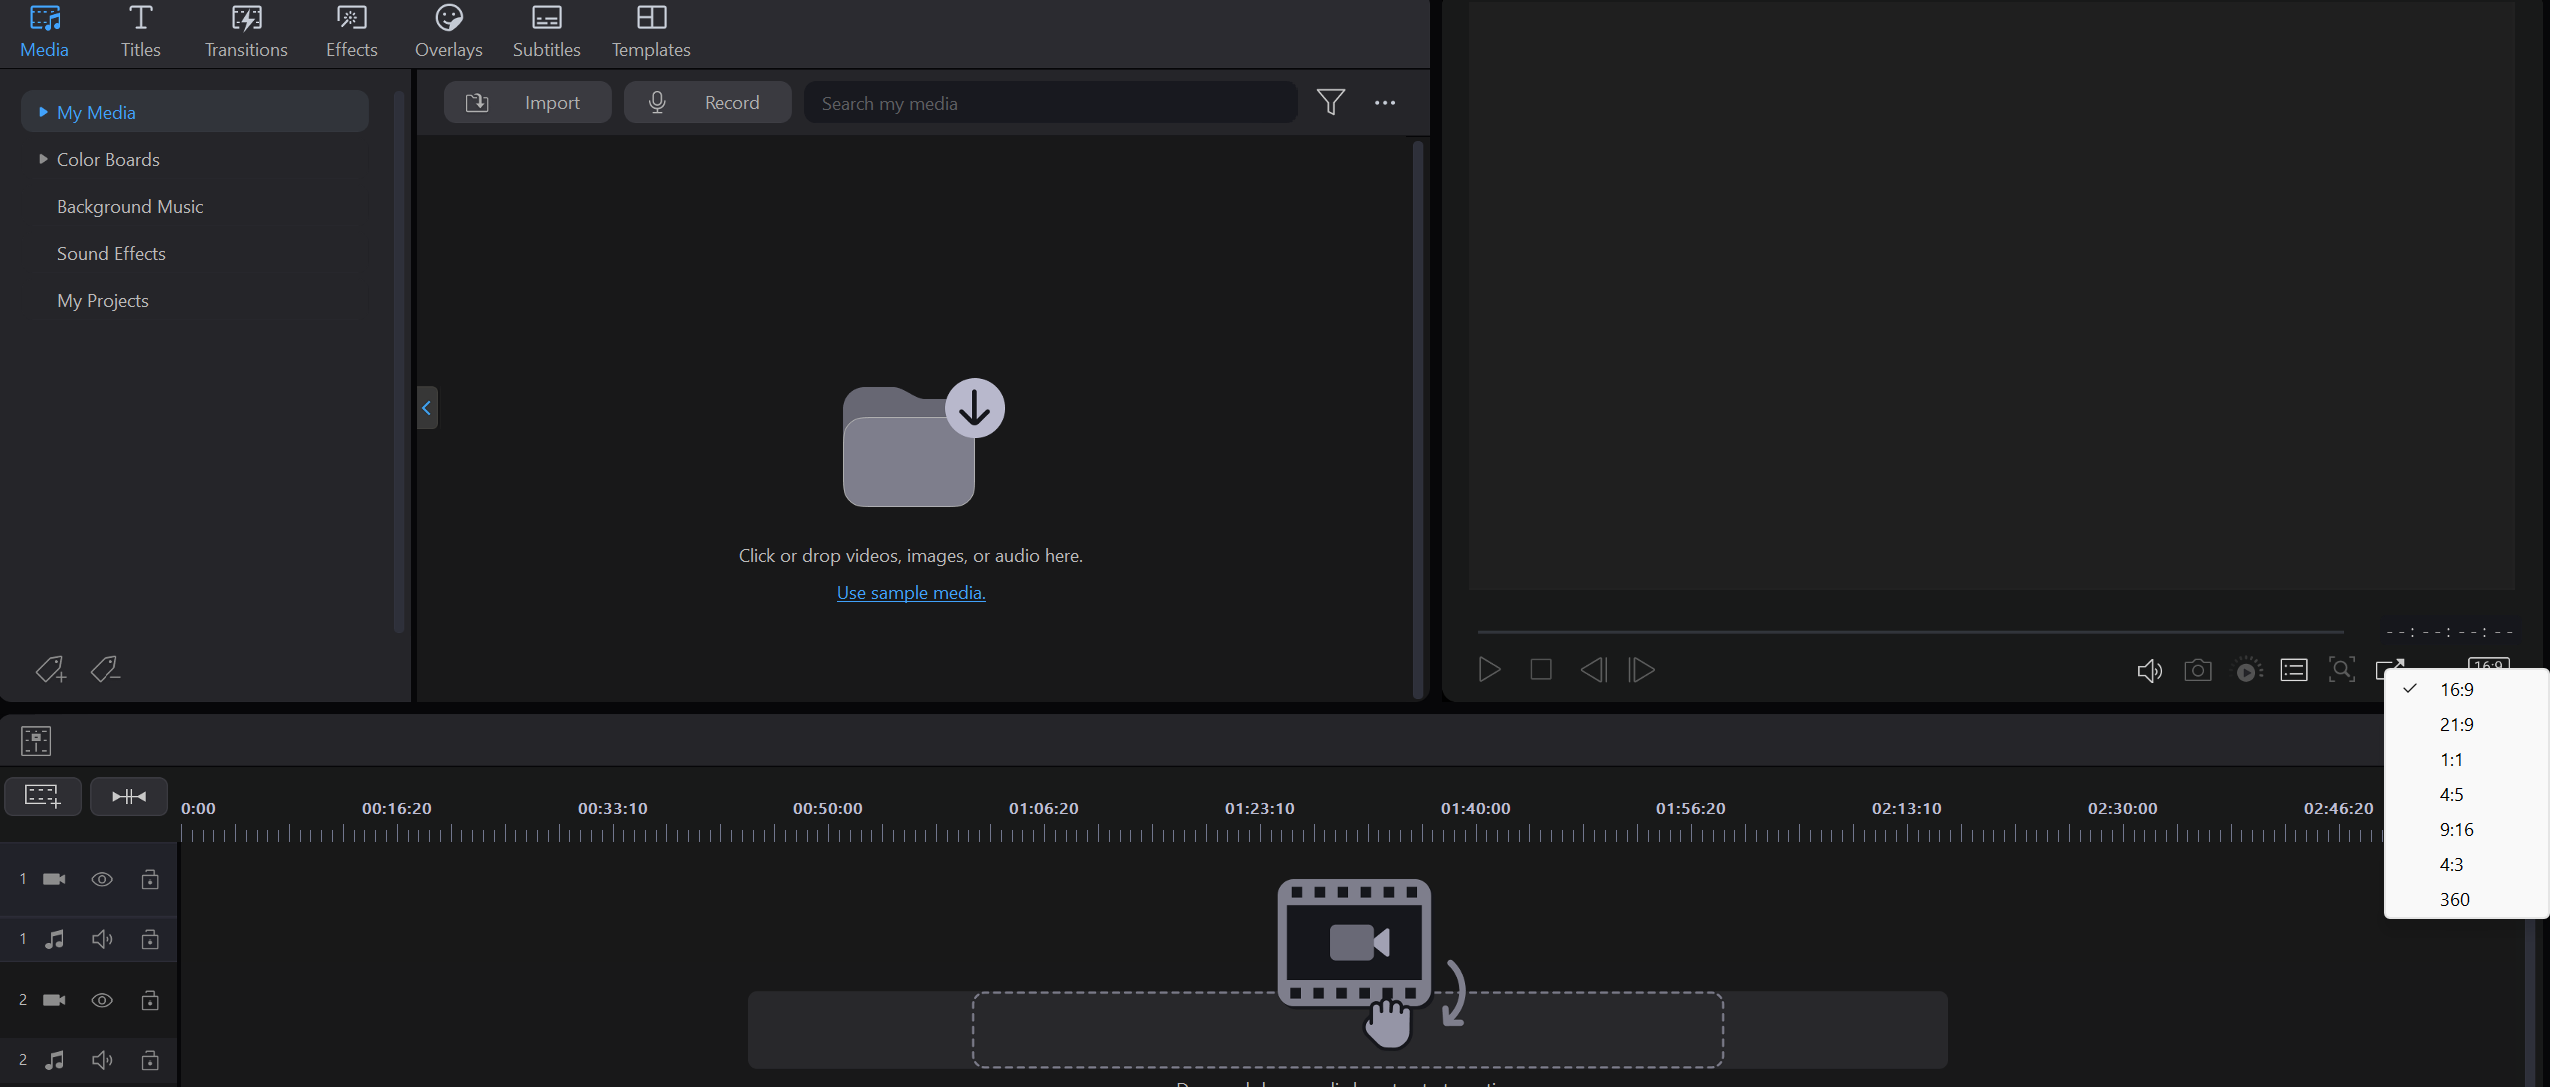
Task: Collapse the library side panel chevron
Action: click(x=427, y=407)
